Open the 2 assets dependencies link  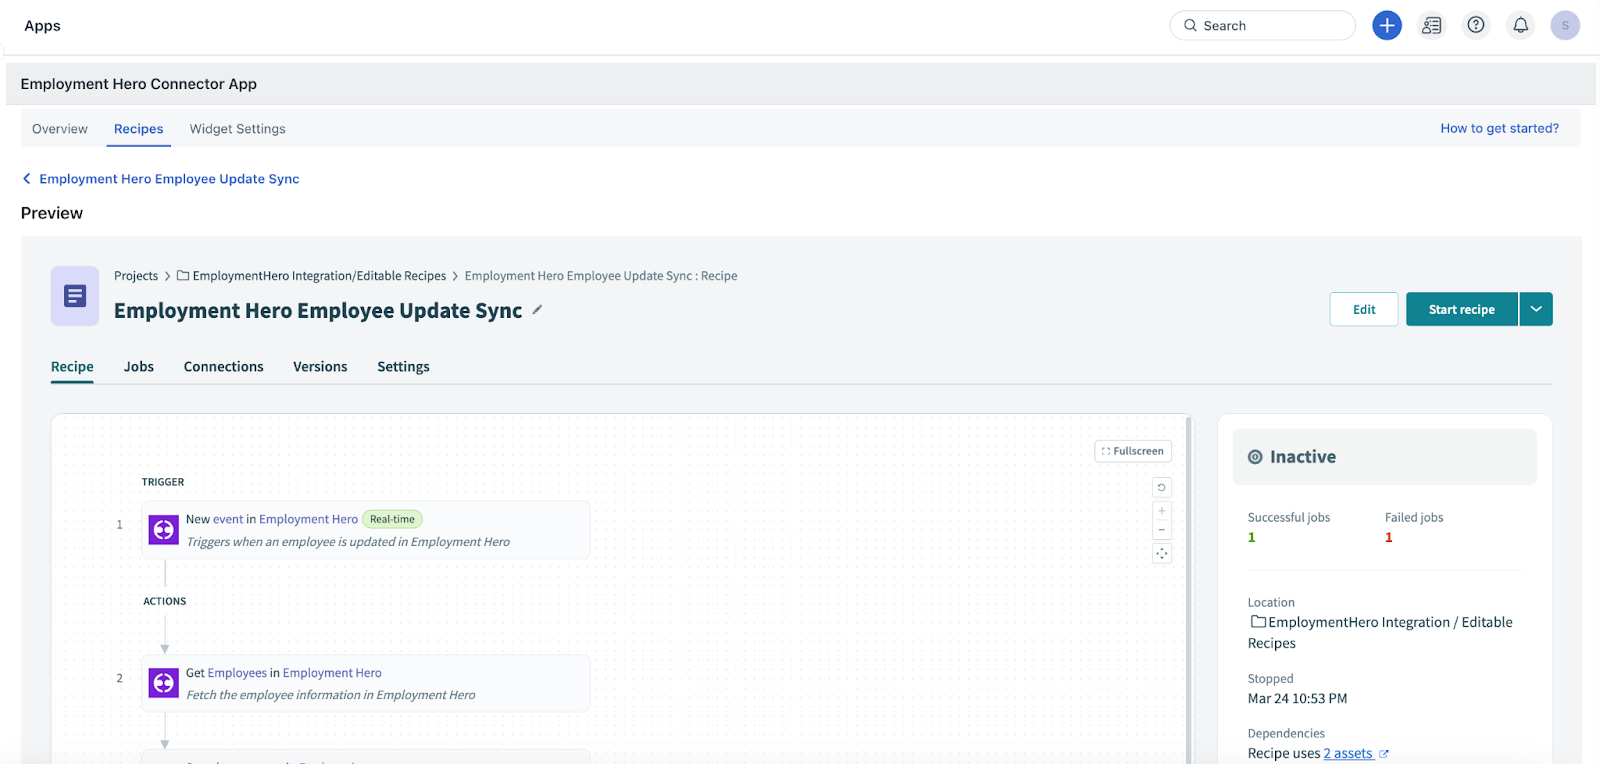tap(1348, 754)
